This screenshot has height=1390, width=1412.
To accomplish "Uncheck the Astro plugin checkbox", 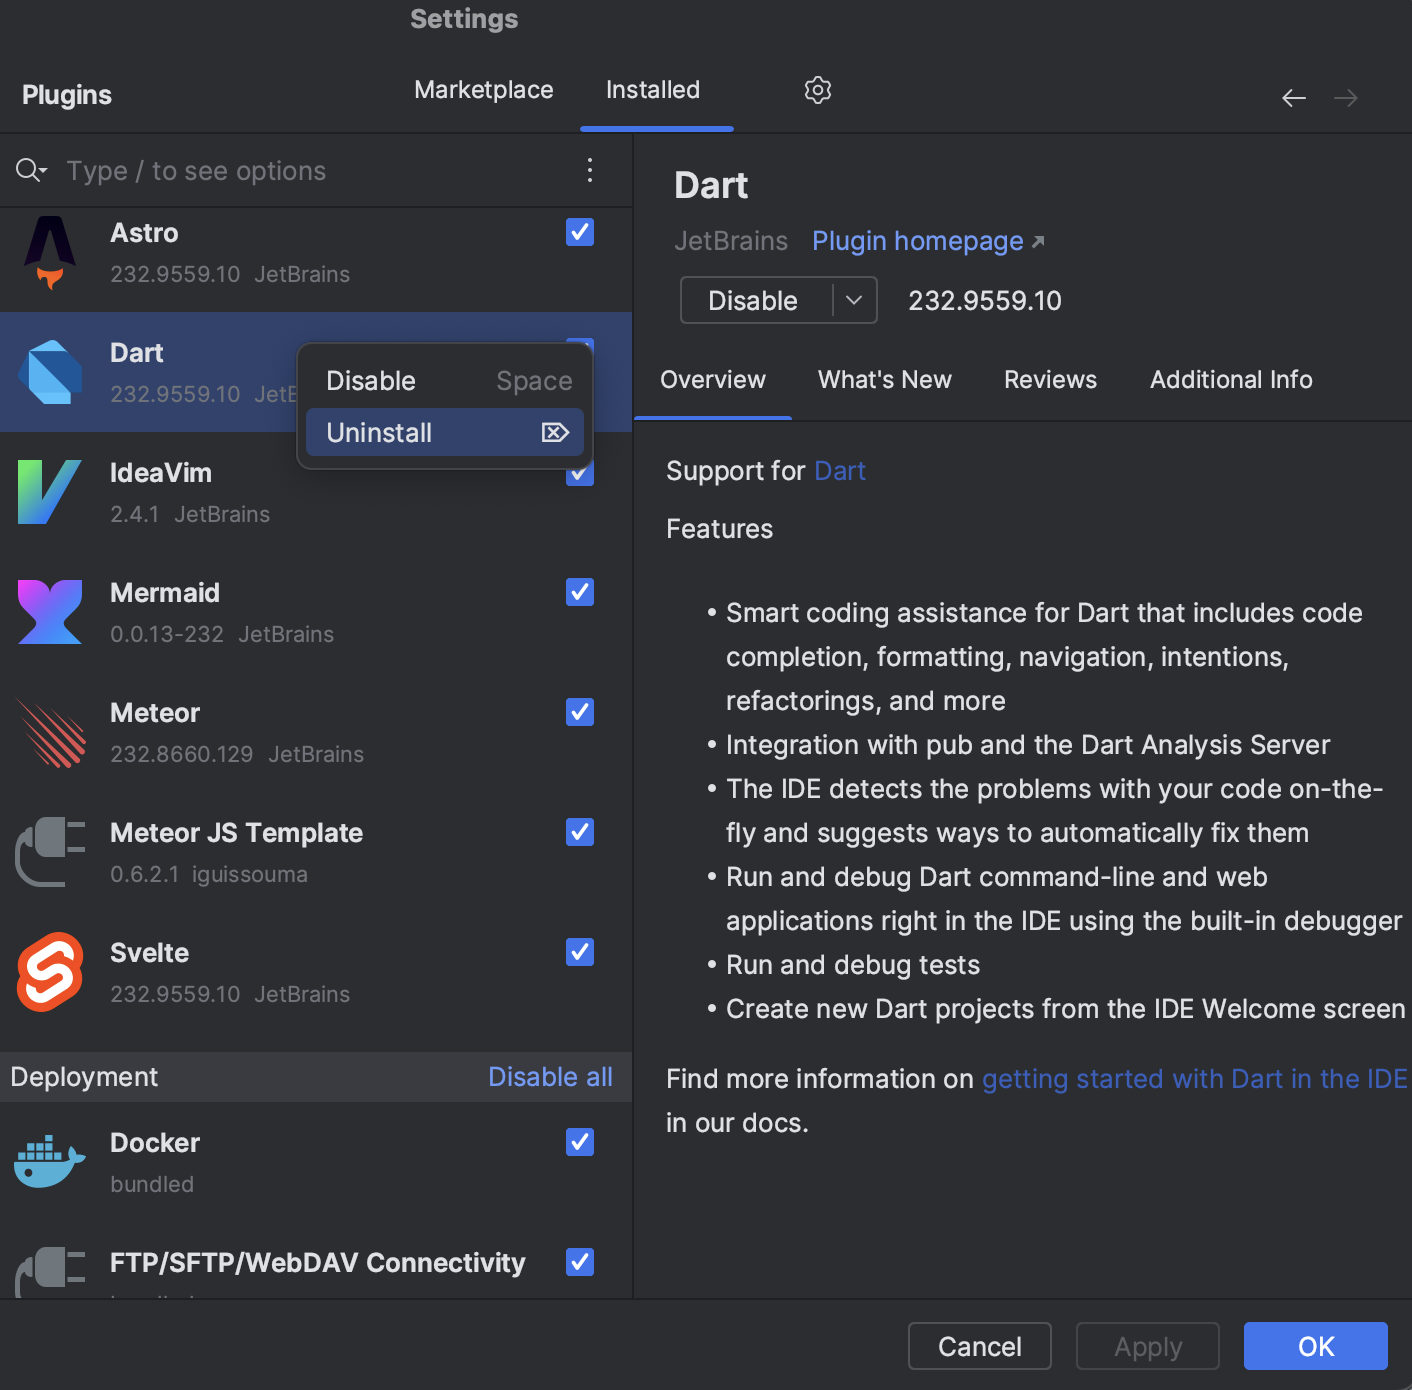I will [x=579, y=232].
